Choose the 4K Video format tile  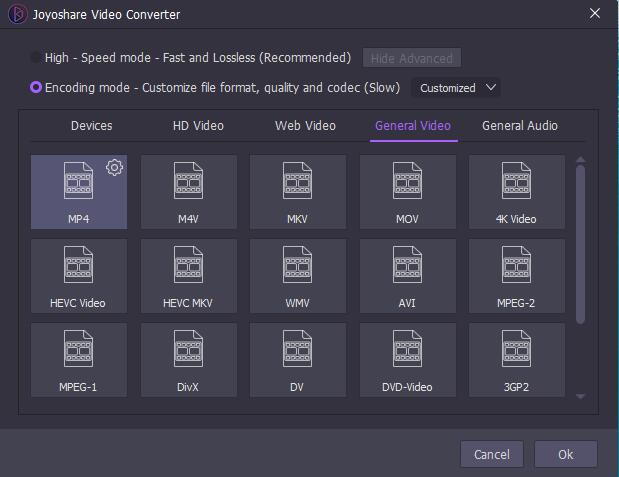coord(517,192)
